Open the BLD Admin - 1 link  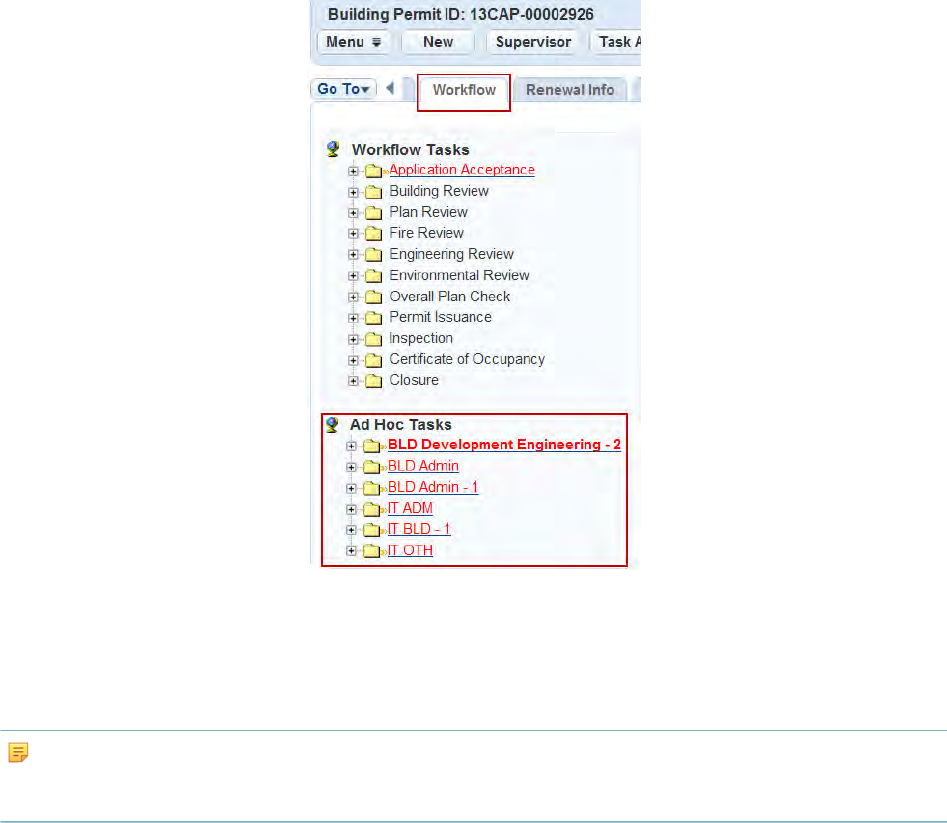[x=433, y=487]
